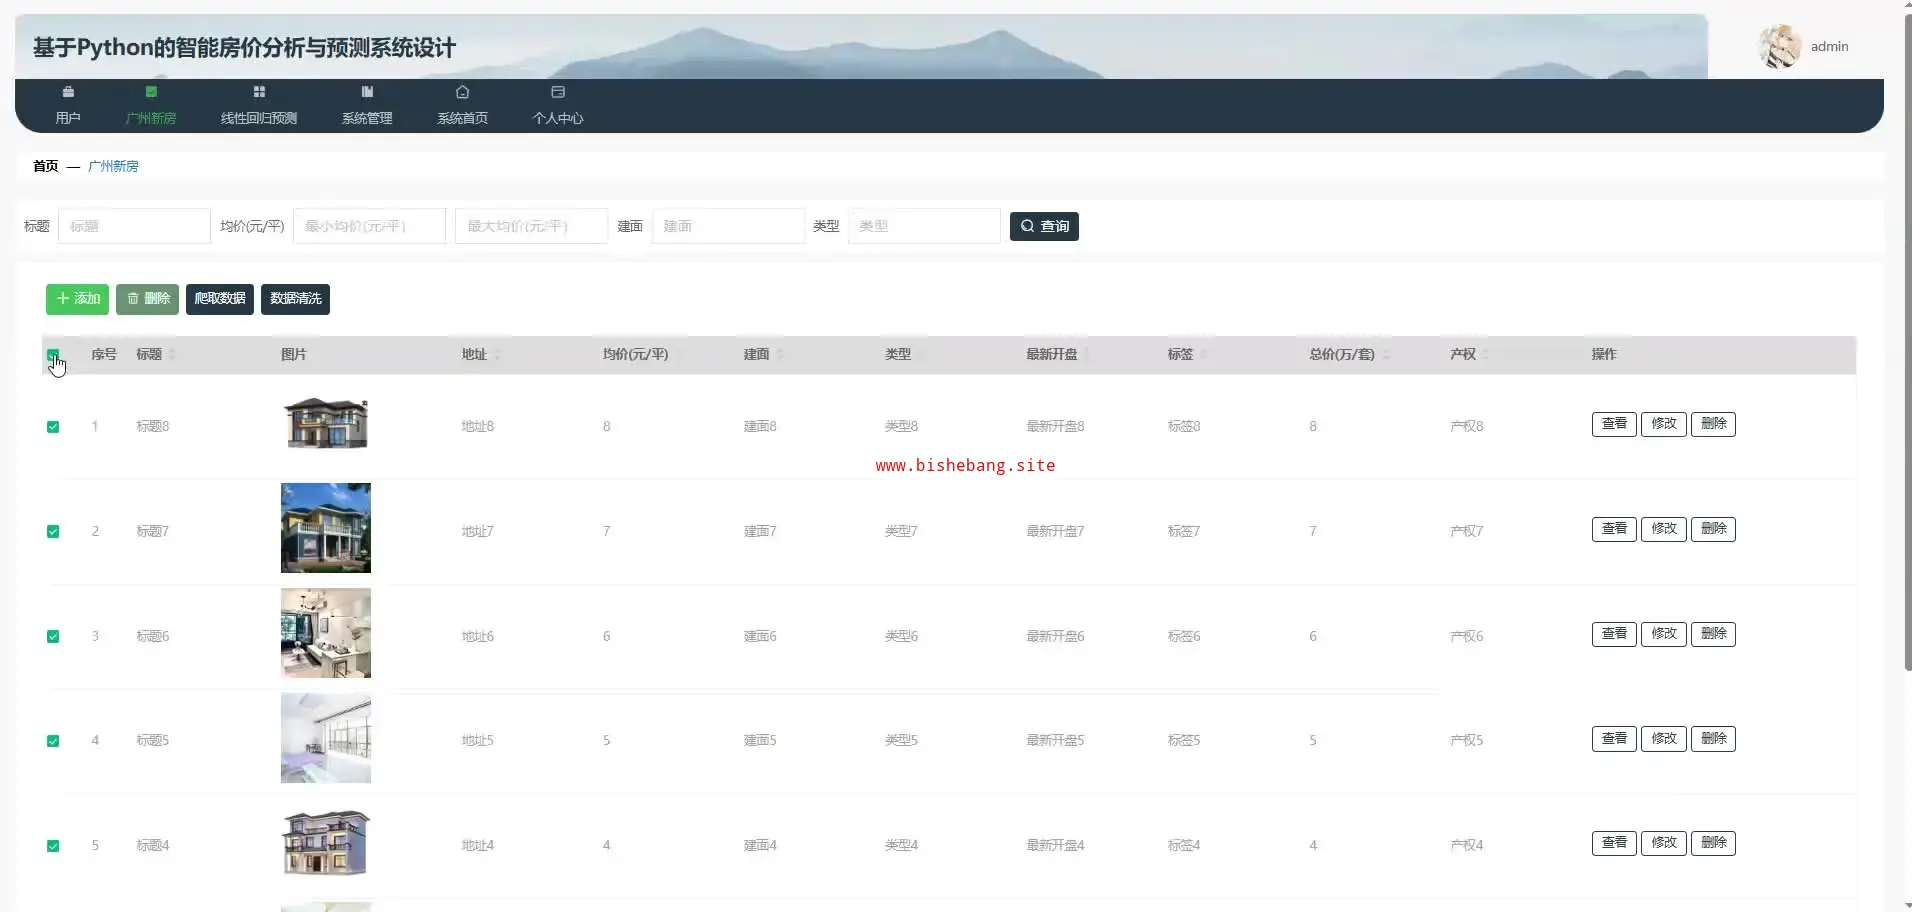Click the grid icon above 线性回归预测

[259, 92]
